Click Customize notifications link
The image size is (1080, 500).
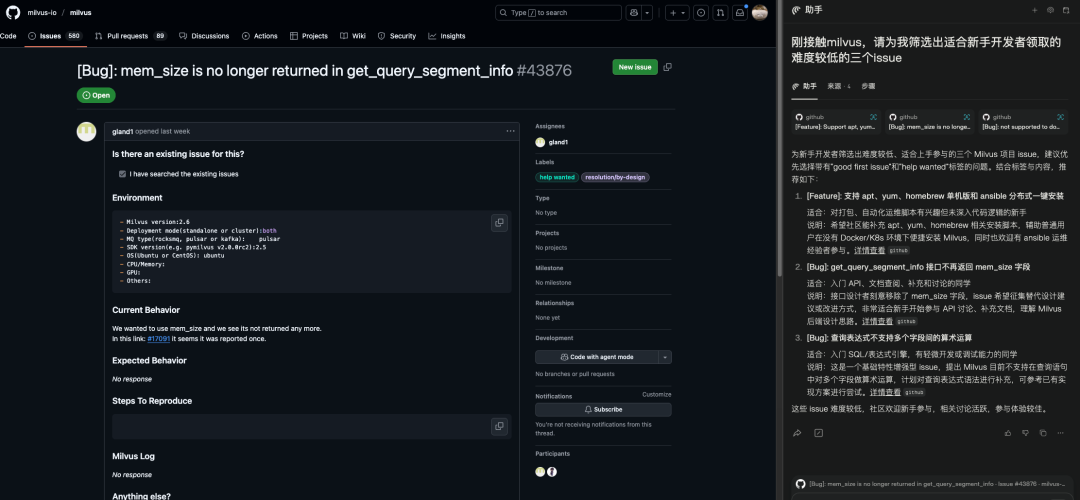[x=656, y=395]
